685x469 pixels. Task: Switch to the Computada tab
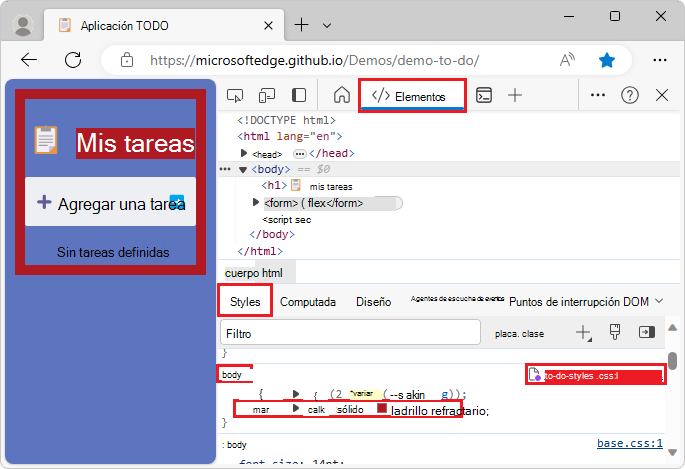click(x=308, y=302)
